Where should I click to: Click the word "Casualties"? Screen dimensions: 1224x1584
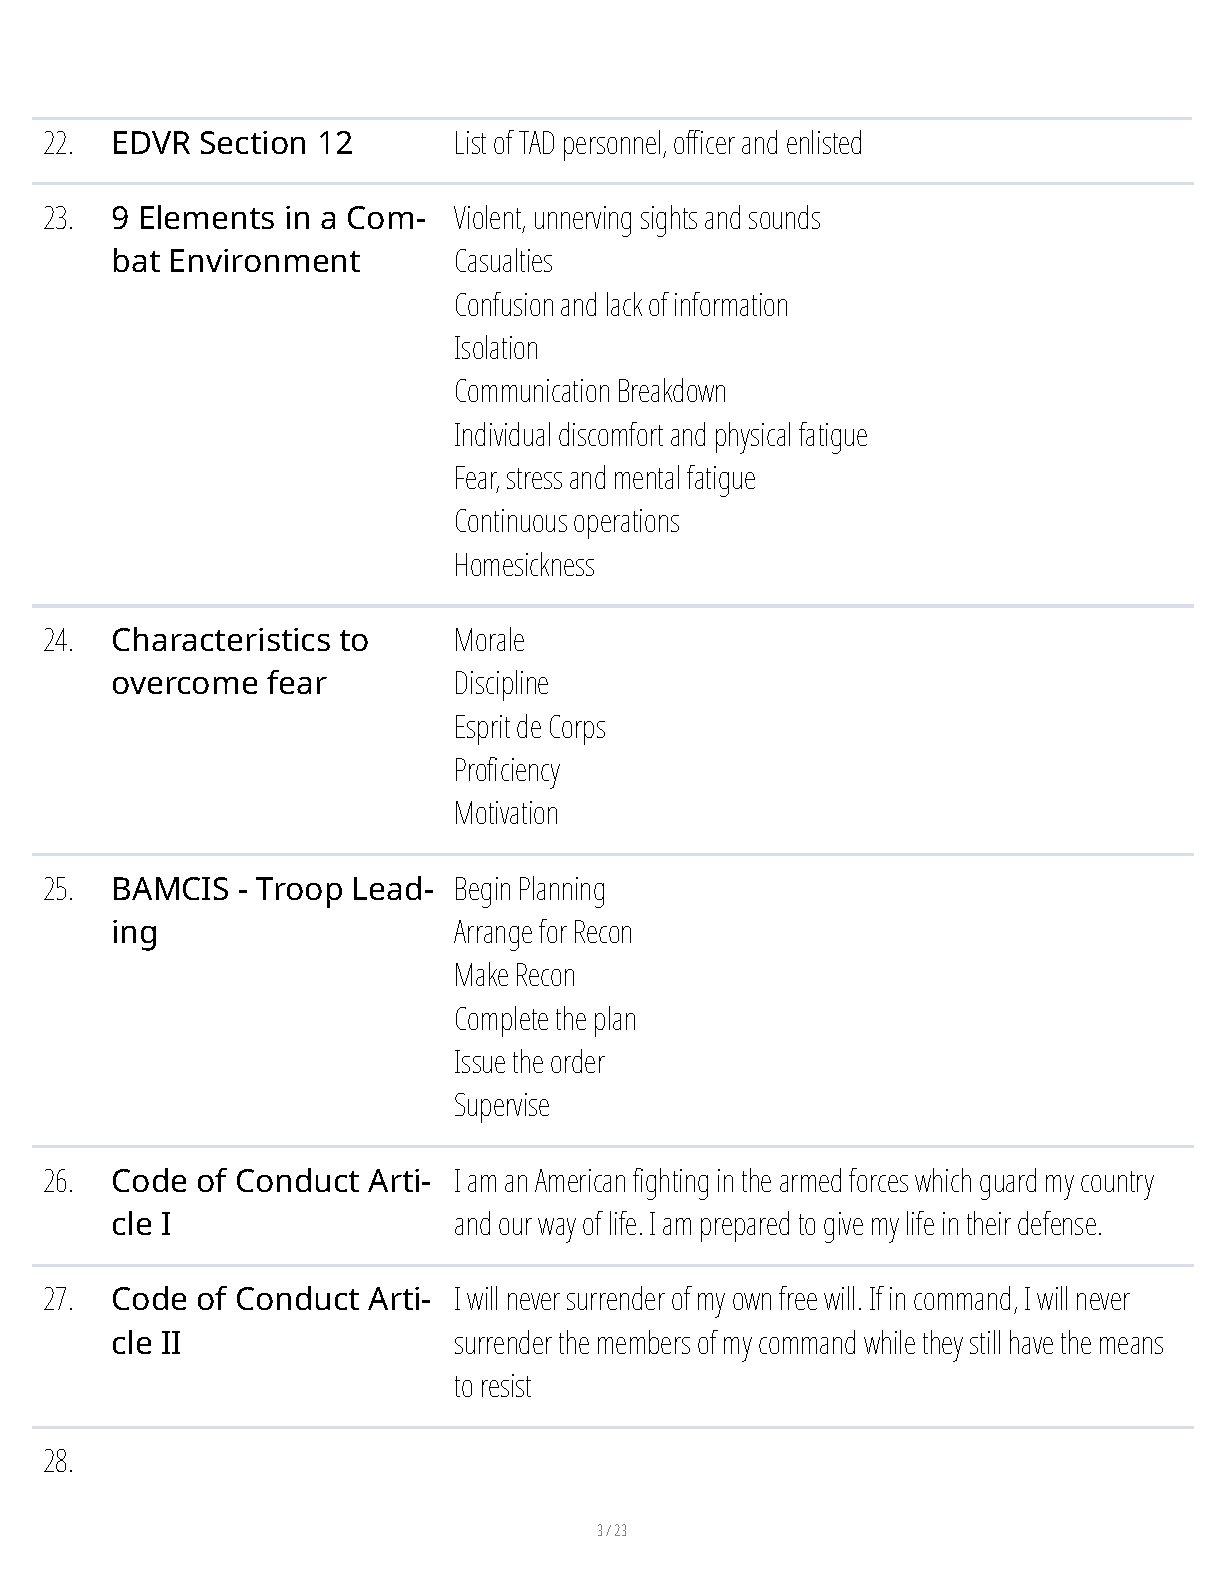[x=503, y=261]
